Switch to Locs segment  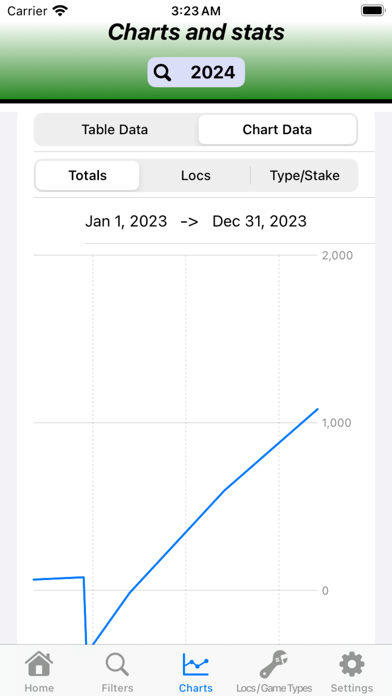(x=195, y=175)
